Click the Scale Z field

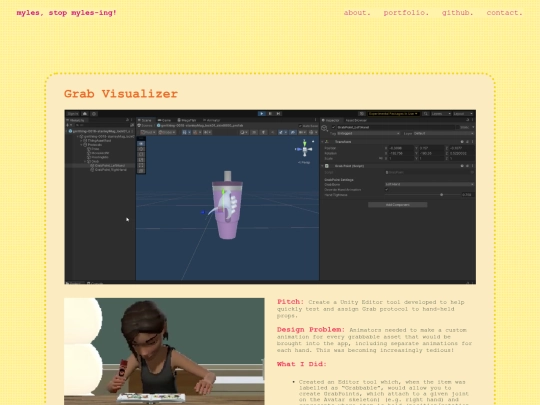461,158
